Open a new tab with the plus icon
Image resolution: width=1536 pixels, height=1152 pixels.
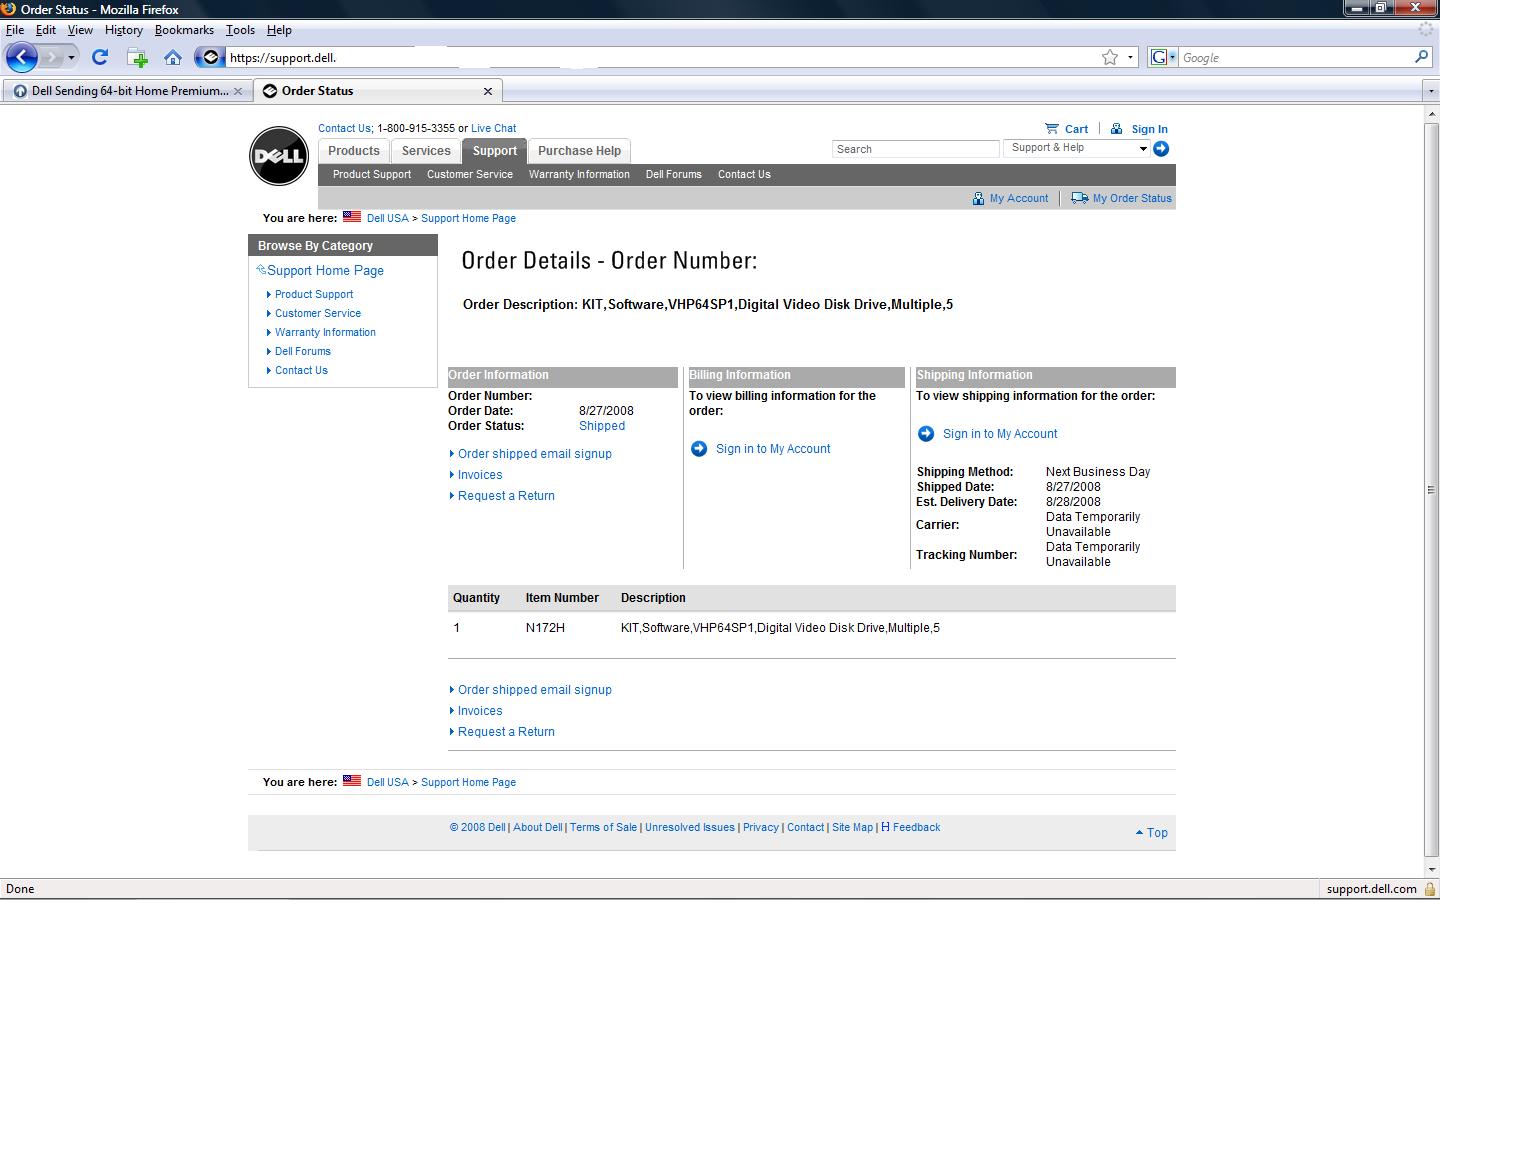point(137,58)
